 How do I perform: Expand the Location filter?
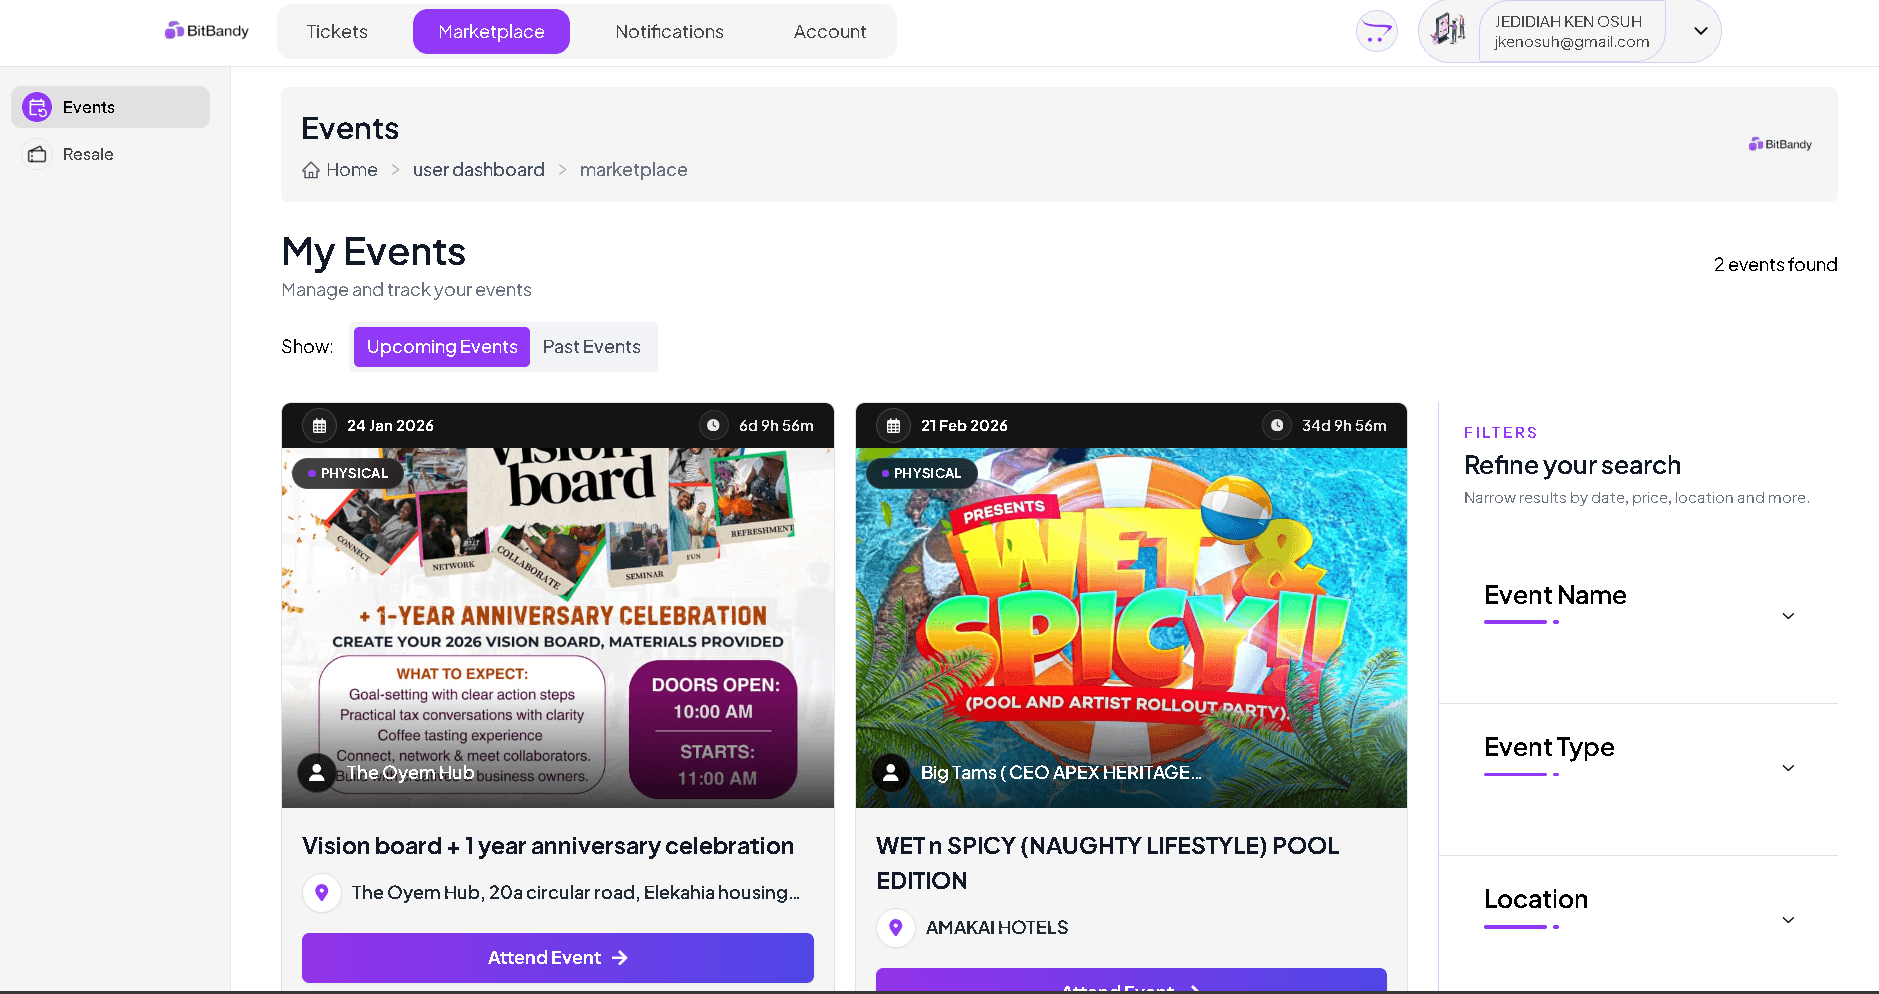[1788, 920]
